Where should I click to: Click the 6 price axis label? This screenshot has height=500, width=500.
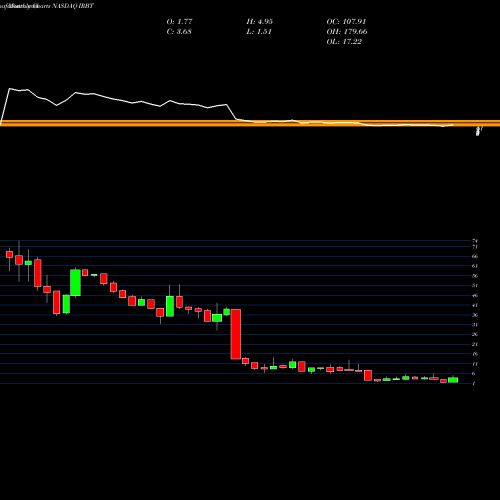pos(474,374)
